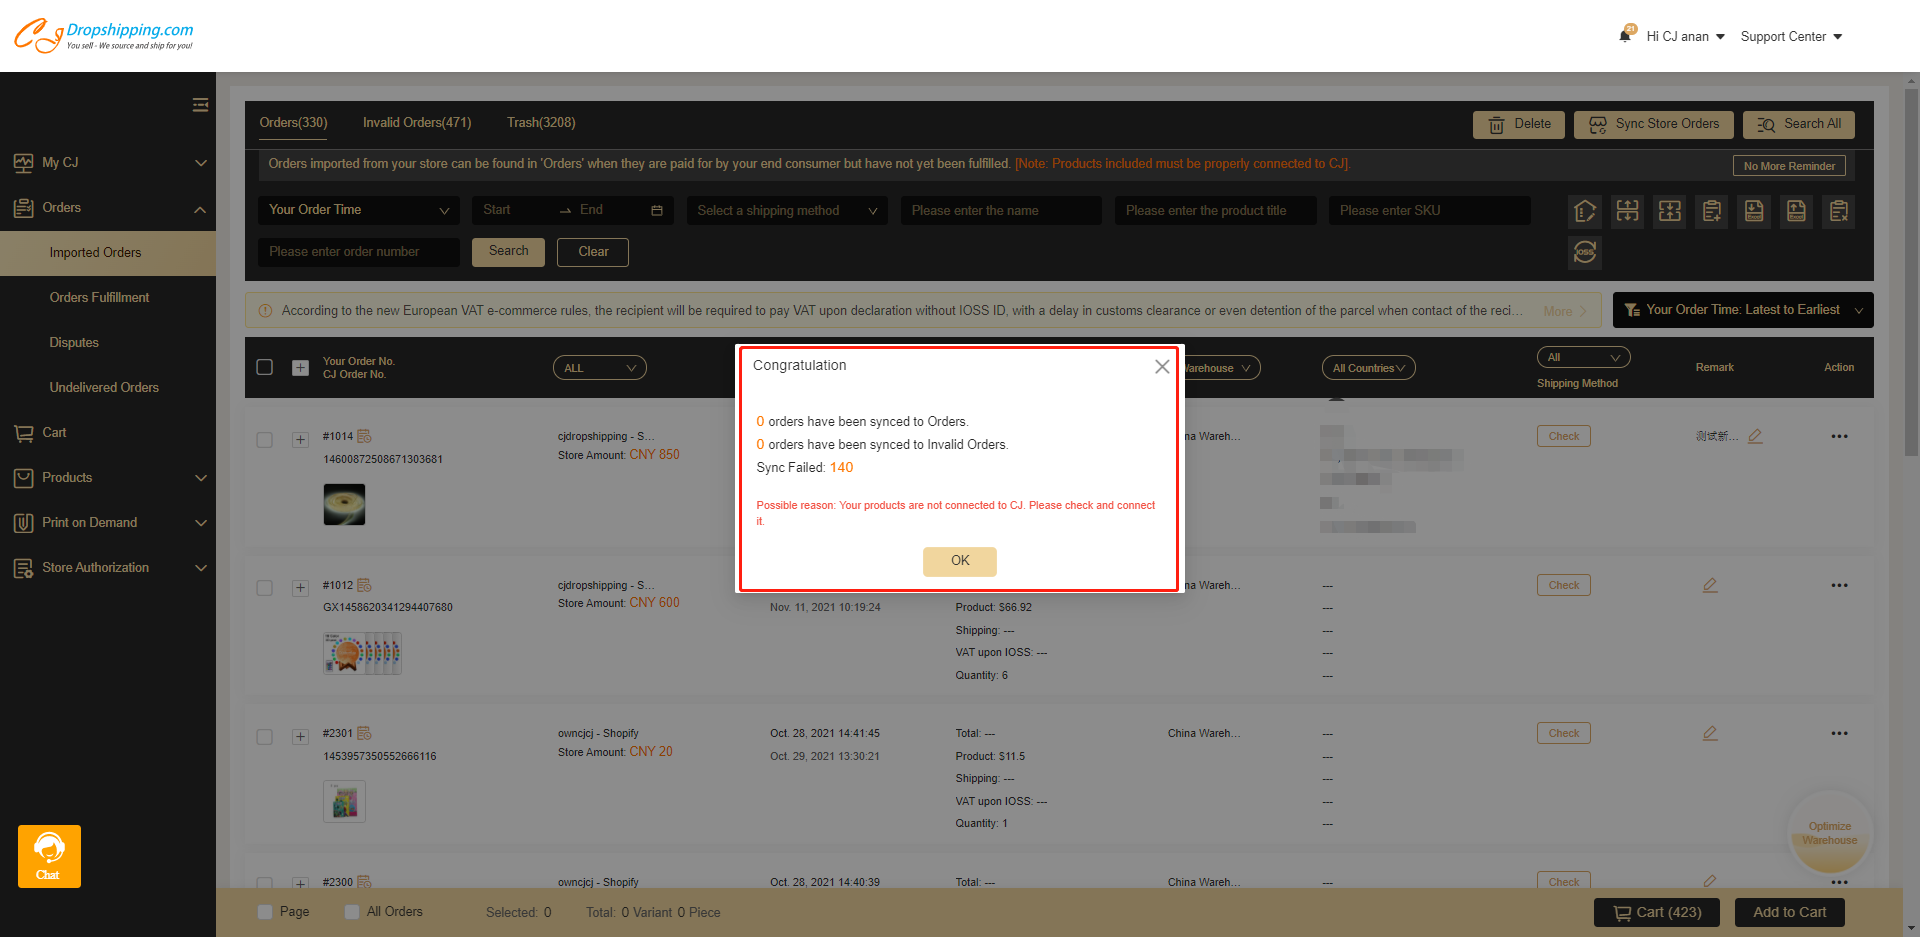Expand order #1012 row with plus icon
Viewport: 1920px width, 937px height.
(300, 588)
